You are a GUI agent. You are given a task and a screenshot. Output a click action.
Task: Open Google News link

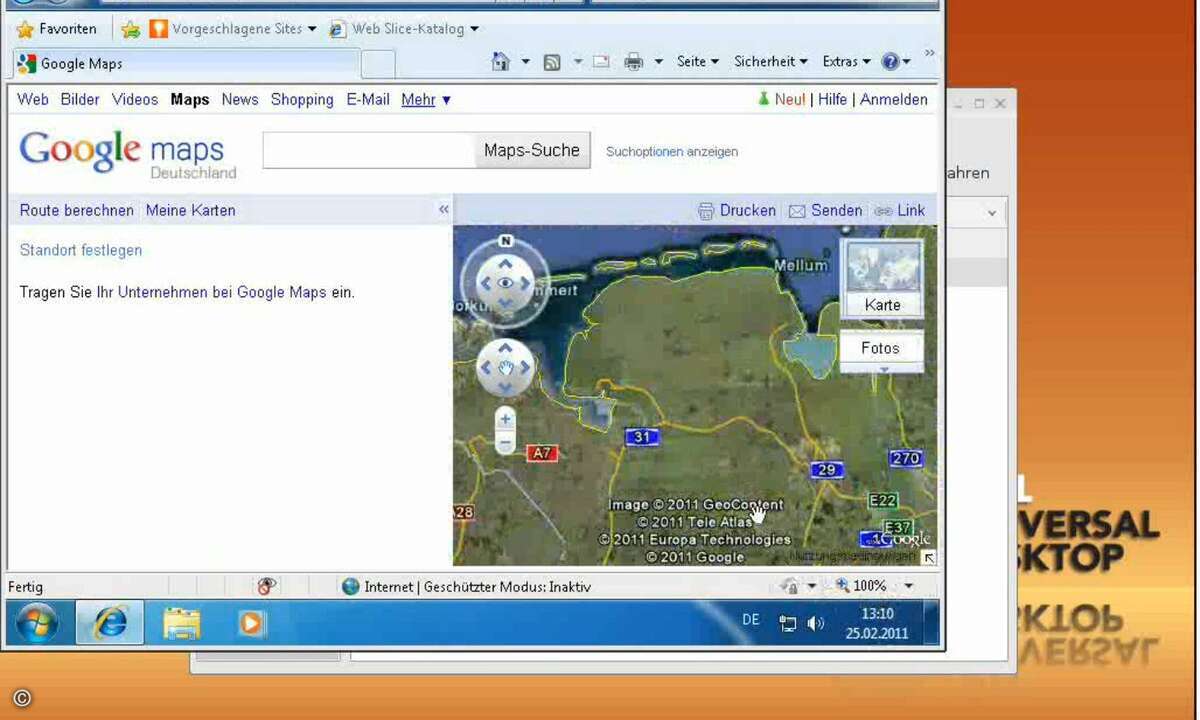pos(240,100)
